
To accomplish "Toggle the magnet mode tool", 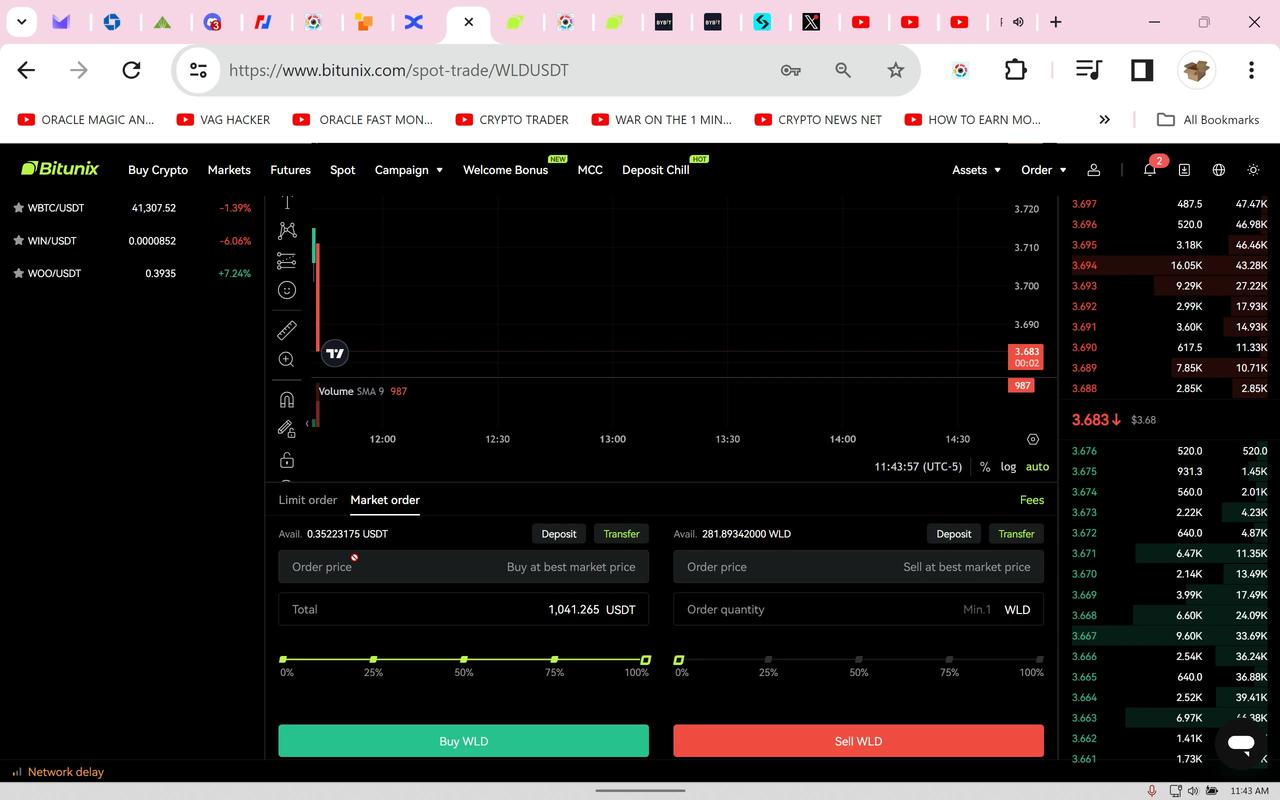I will tap(287, 399).
